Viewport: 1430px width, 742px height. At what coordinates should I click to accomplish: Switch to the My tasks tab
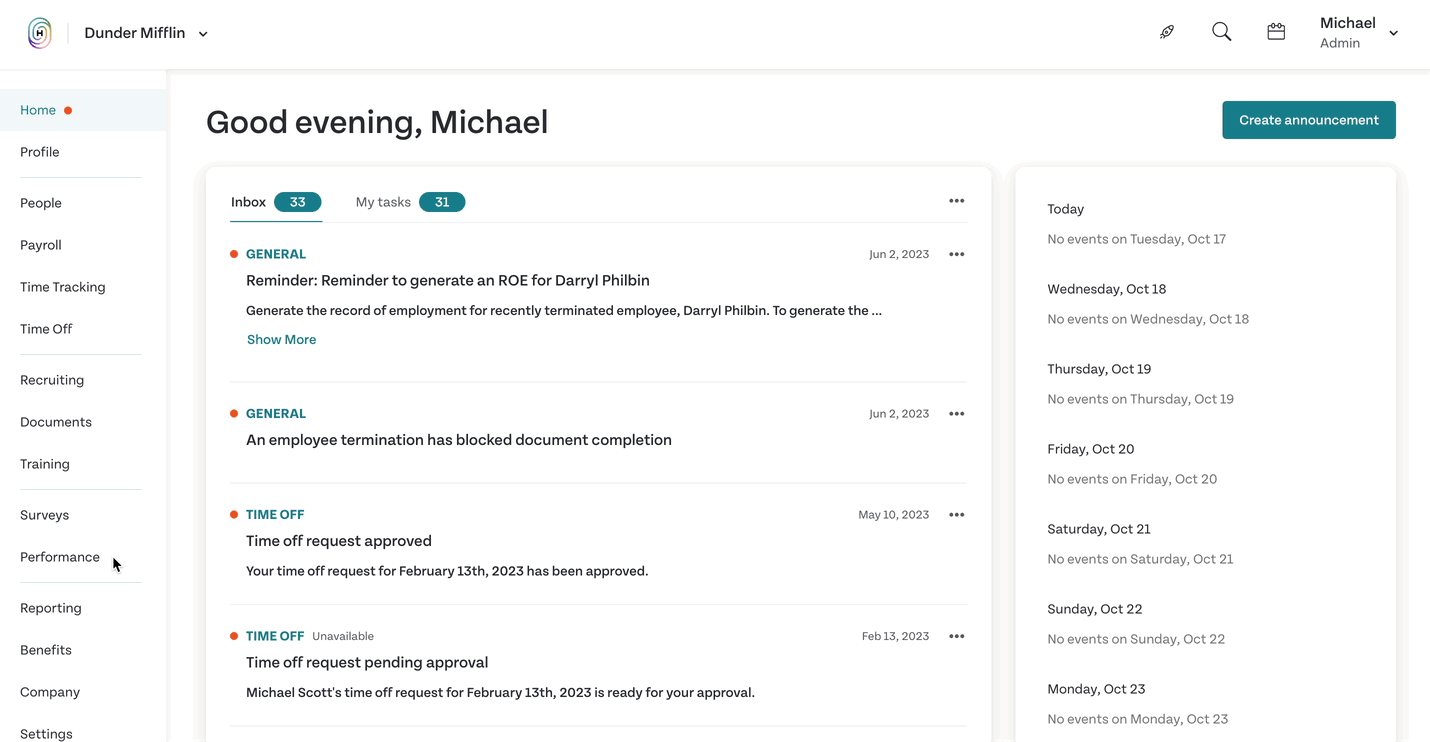point(410,202)
